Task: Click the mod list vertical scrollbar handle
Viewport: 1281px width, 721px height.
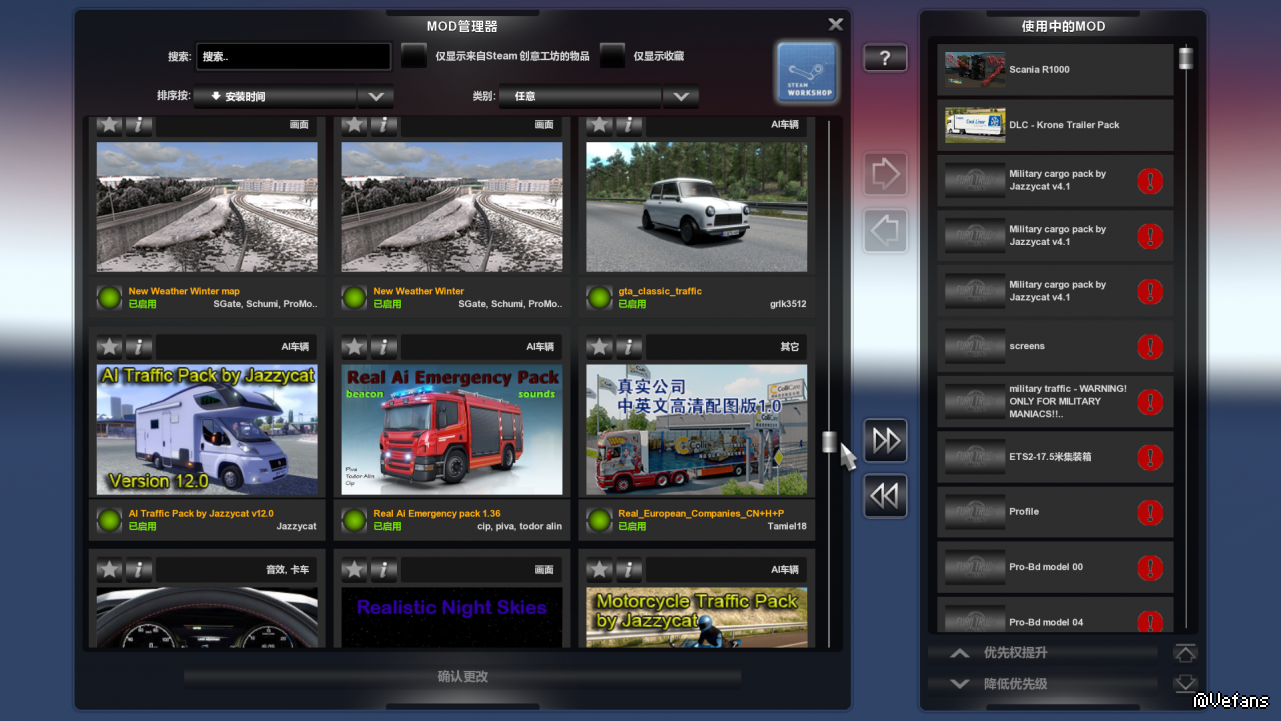Action: 829,442
